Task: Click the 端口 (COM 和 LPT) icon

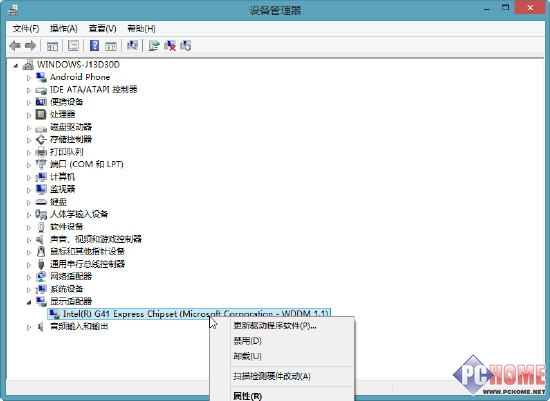Action: (41, 164)
